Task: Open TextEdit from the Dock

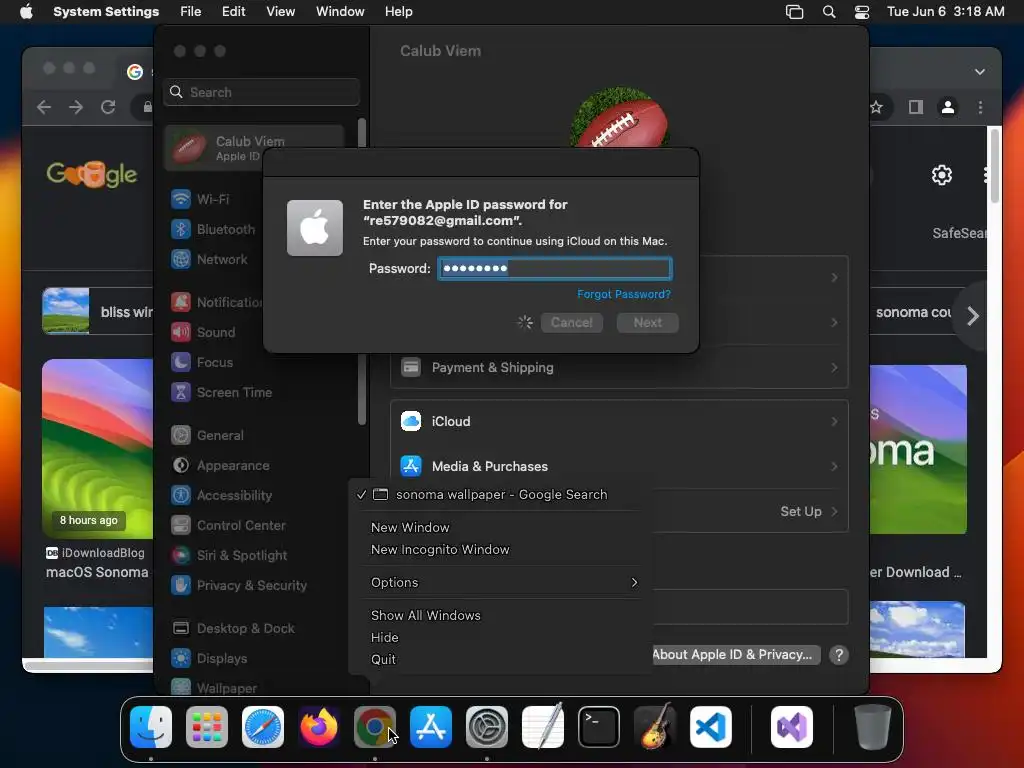Action: click(x=543, y=727)
